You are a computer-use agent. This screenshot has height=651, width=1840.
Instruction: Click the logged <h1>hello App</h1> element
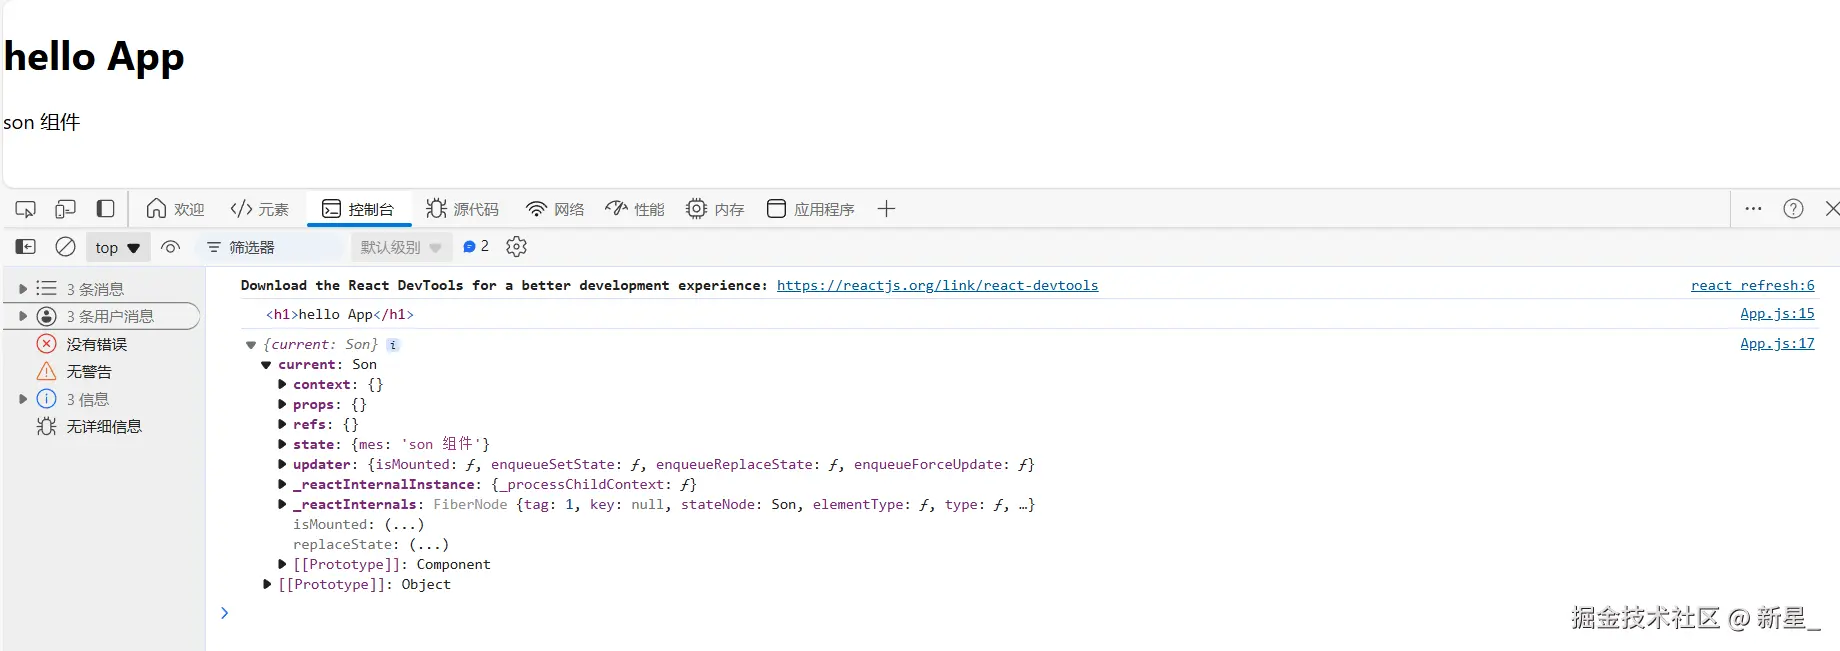pos(340,314)
